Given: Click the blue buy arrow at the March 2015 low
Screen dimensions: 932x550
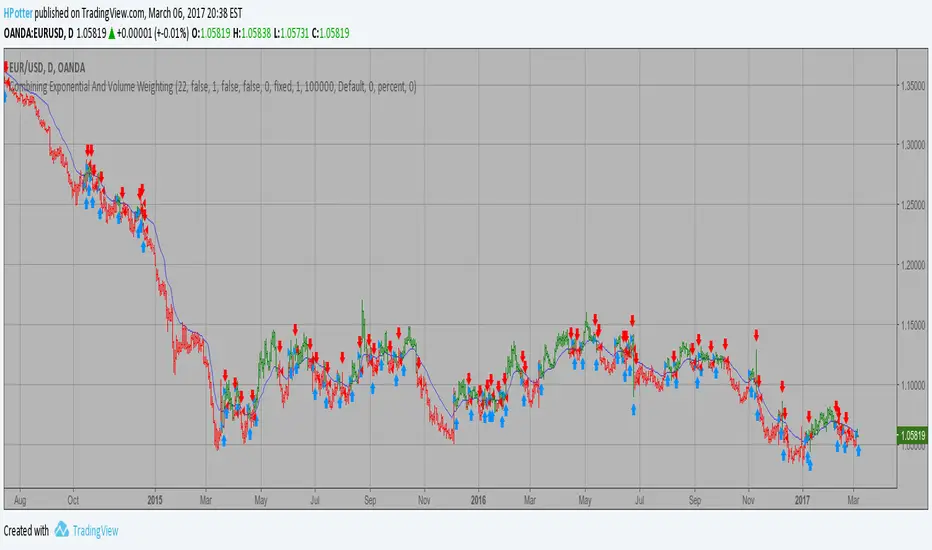Looking at the screenshot, I should (x=223, y=439).
